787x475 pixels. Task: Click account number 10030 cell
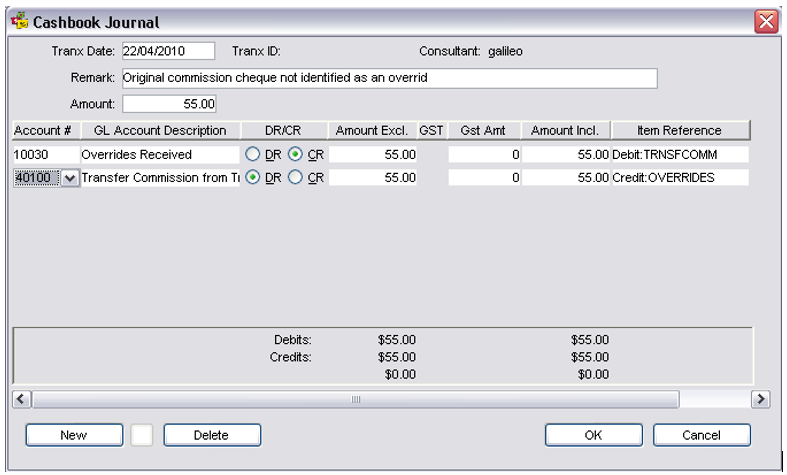46,155
